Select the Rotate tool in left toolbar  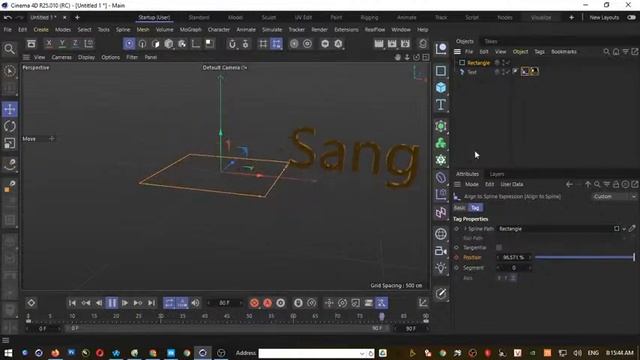9,126
